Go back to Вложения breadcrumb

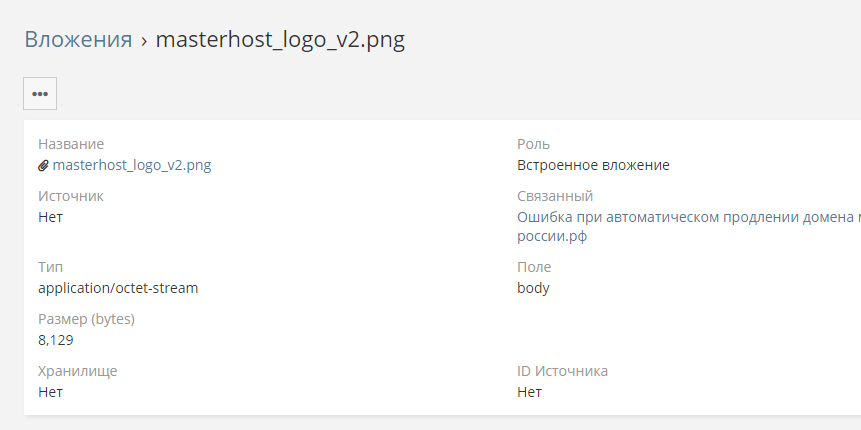click(78, 40)
